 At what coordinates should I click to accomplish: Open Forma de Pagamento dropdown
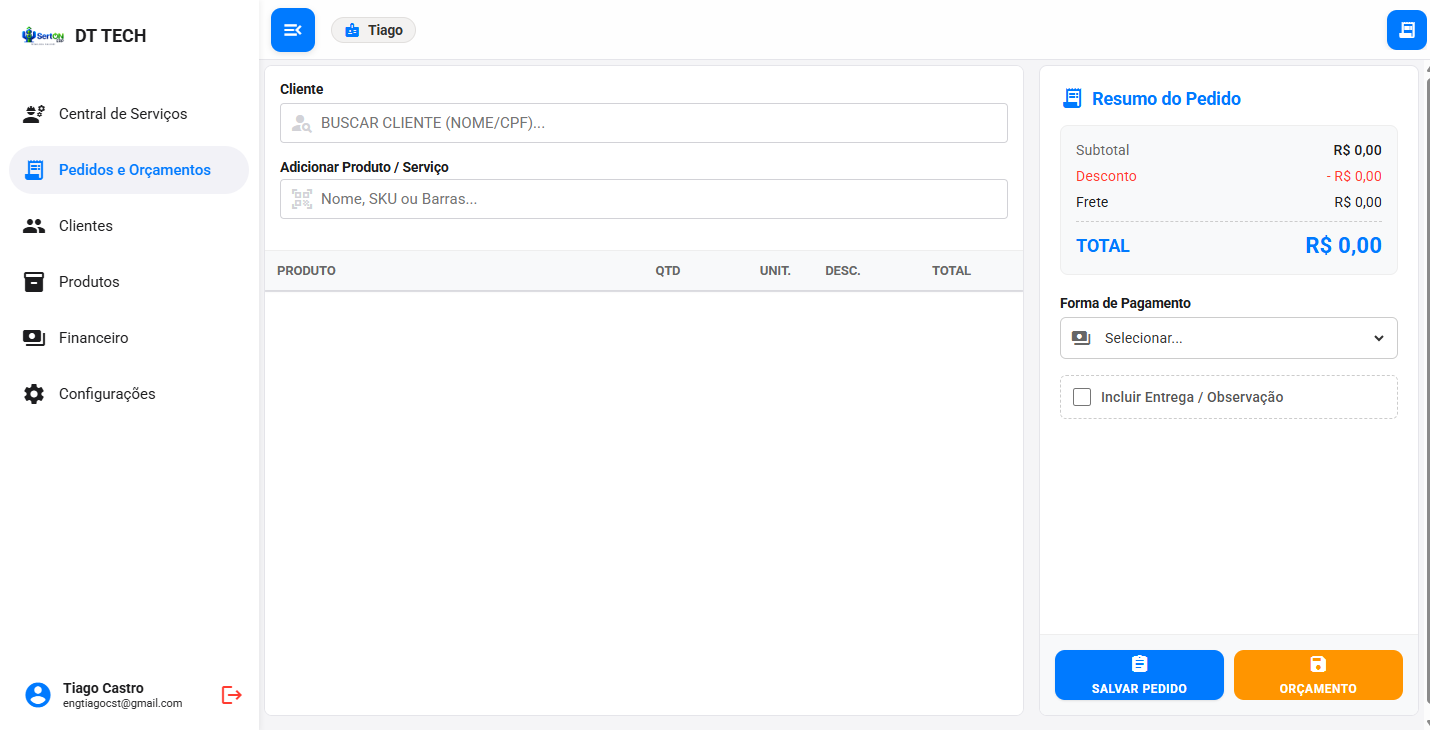coord(1229,338)
